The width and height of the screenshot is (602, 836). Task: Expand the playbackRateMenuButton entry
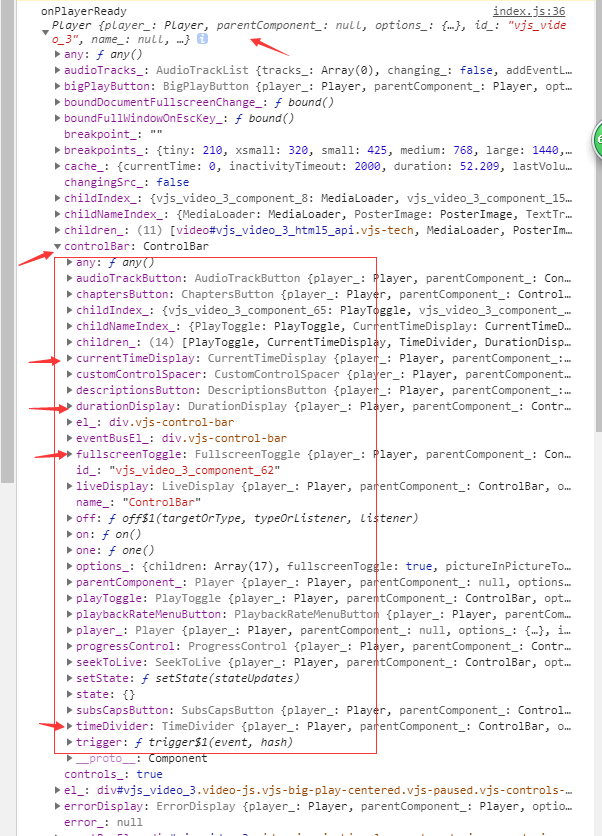click(x=69, y=614)
